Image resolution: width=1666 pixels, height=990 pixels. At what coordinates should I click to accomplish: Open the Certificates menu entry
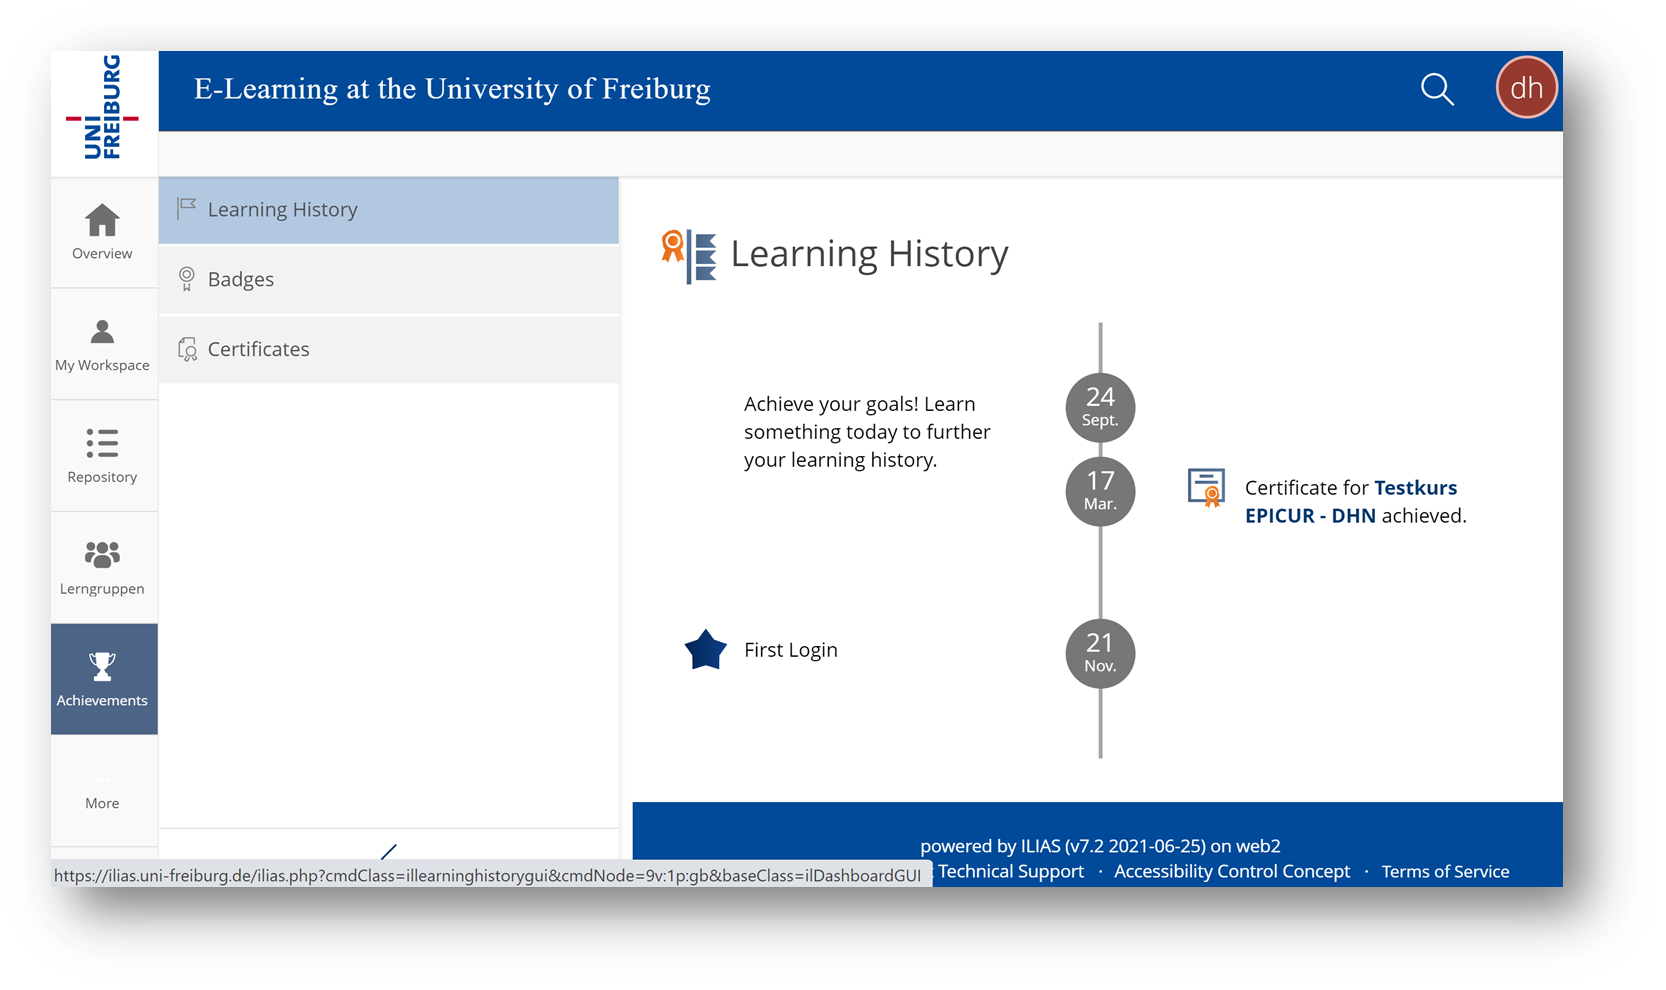(389, 349)
